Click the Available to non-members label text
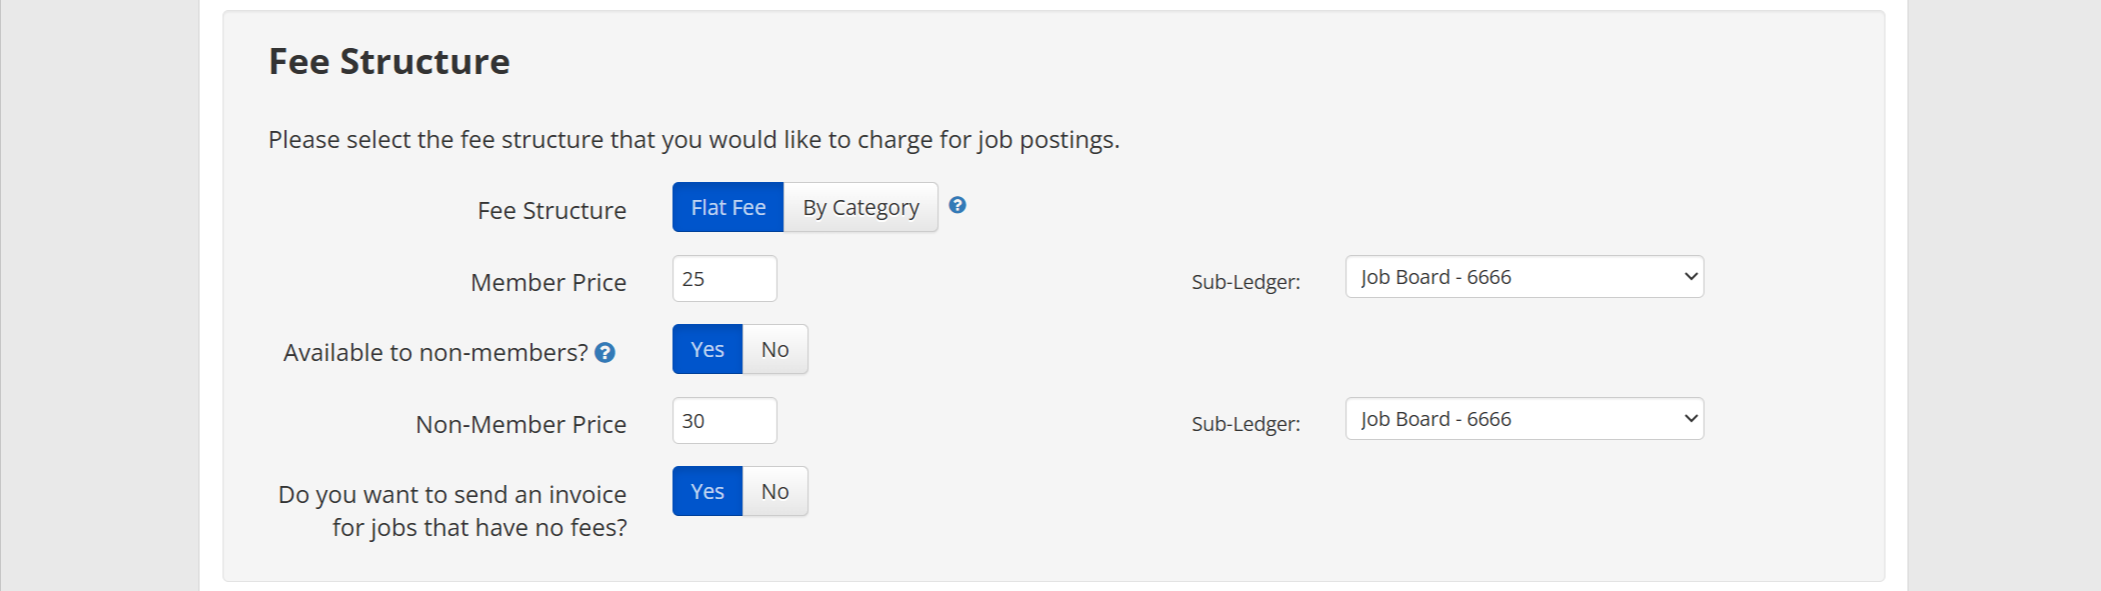Image resolution: width=2101 pixels, height=591 pixels. click(x=435, y=353)
